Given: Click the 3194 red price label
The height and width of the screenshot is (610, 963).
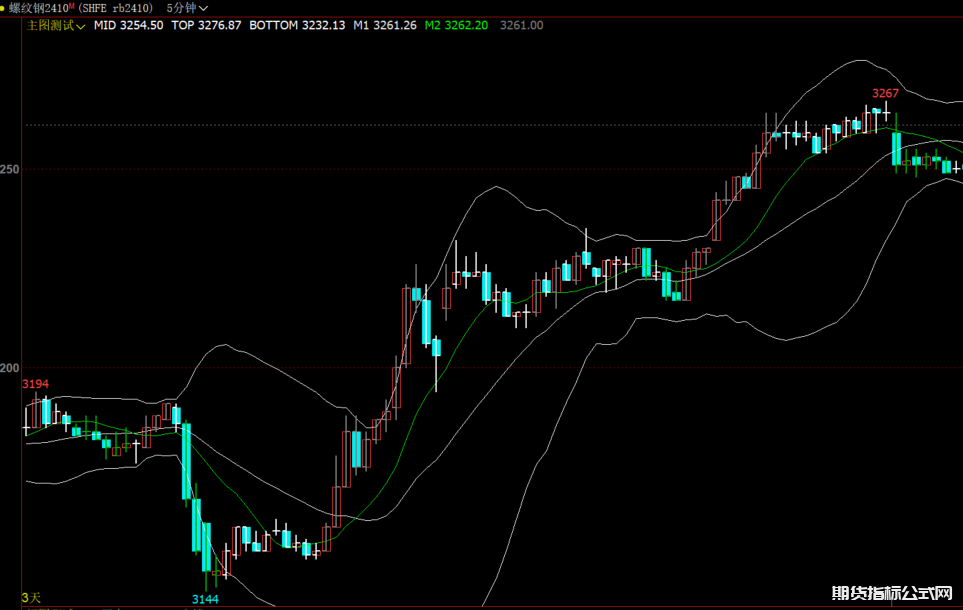Looking at the screenshot, I should (x=36, y=384).
